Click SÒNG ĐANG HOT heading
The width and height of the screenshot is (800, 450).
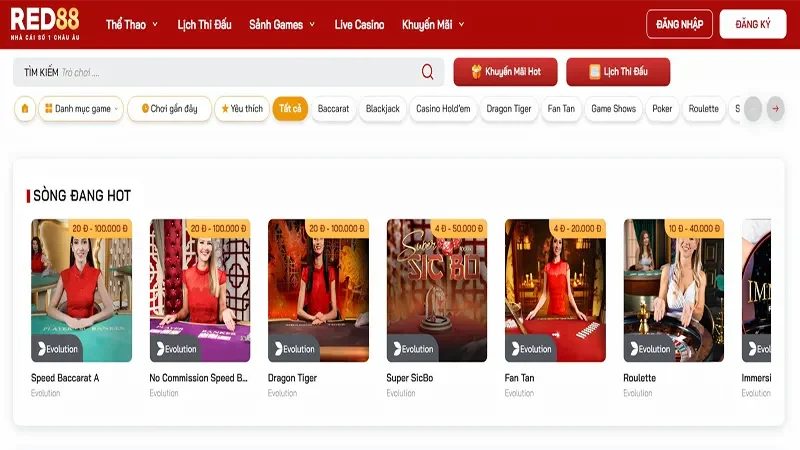82,196
